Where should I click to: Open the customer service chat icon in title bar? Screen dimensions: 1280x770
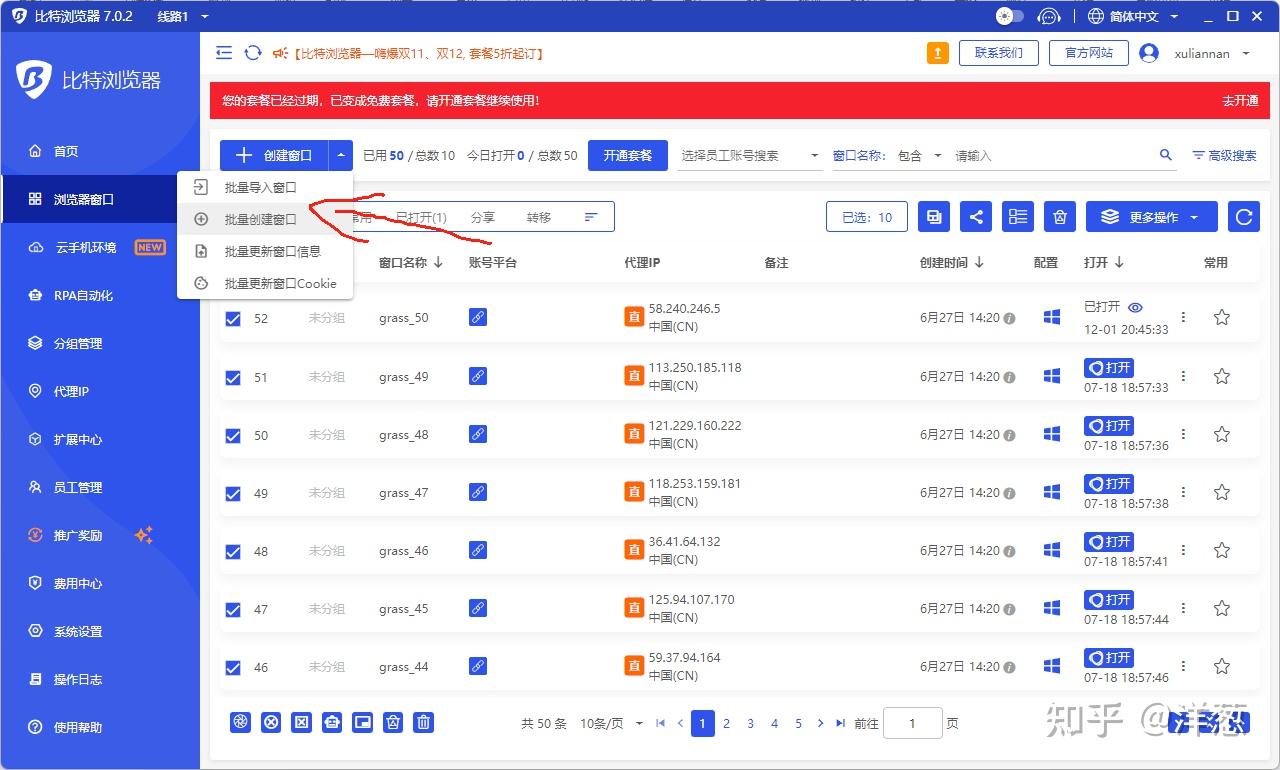pyautogui.click(x=1048, y=16)
